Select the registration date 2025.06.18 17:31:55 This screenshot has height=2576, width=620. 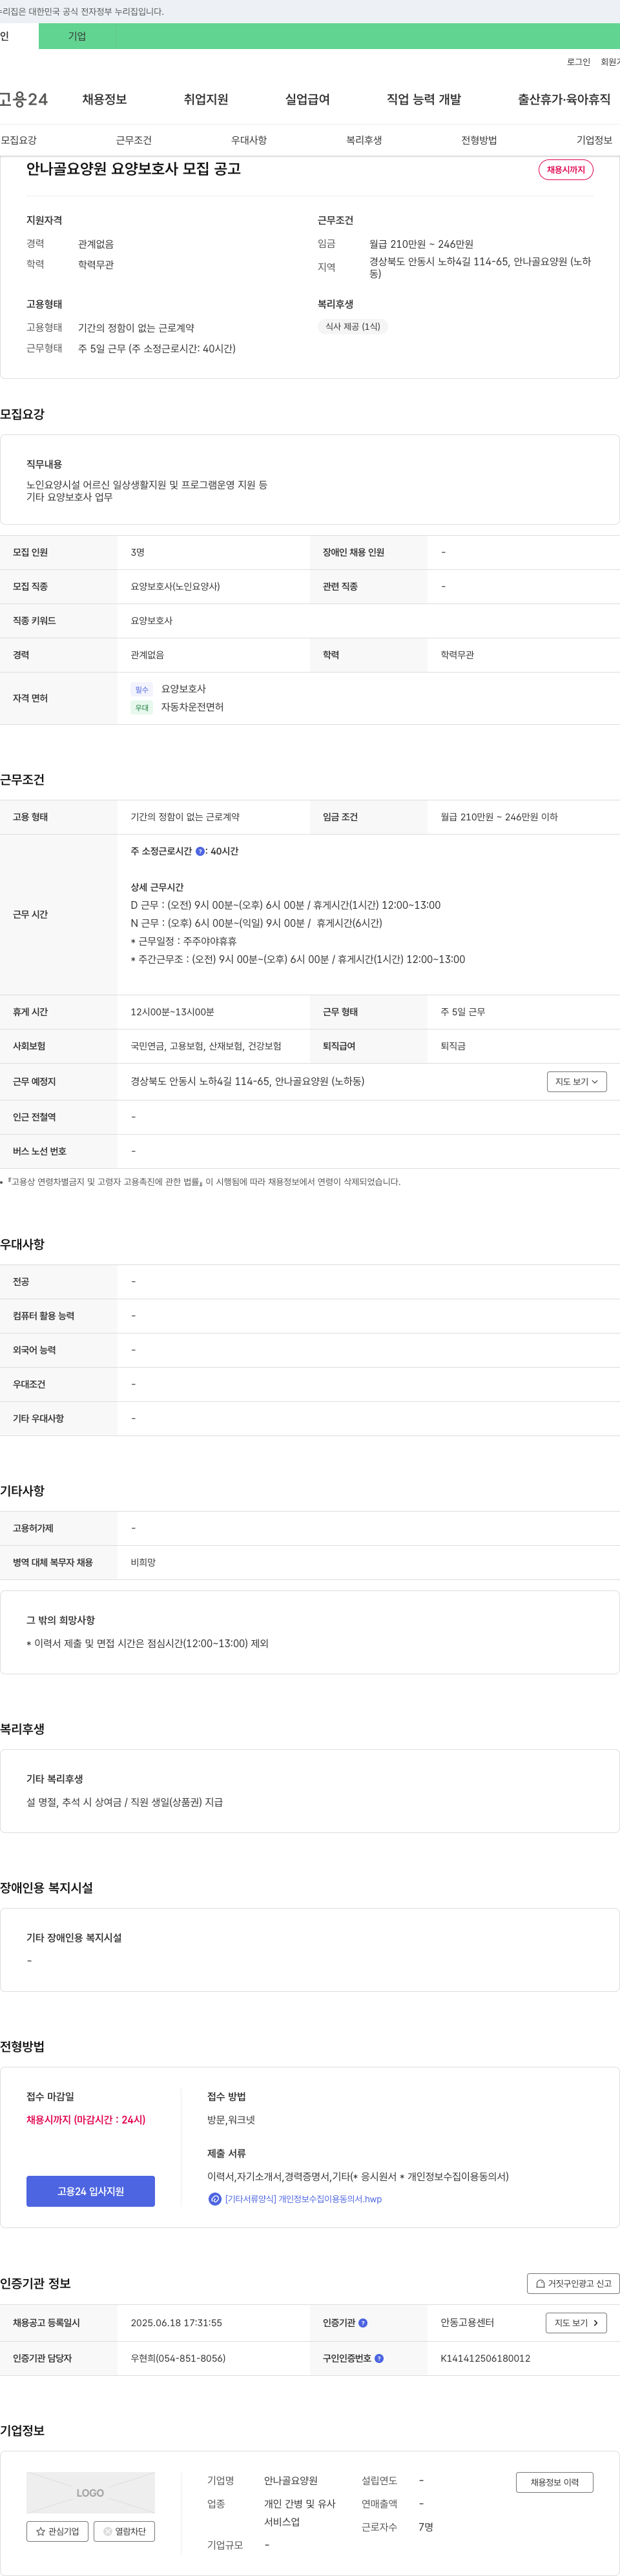[176, 2322]
